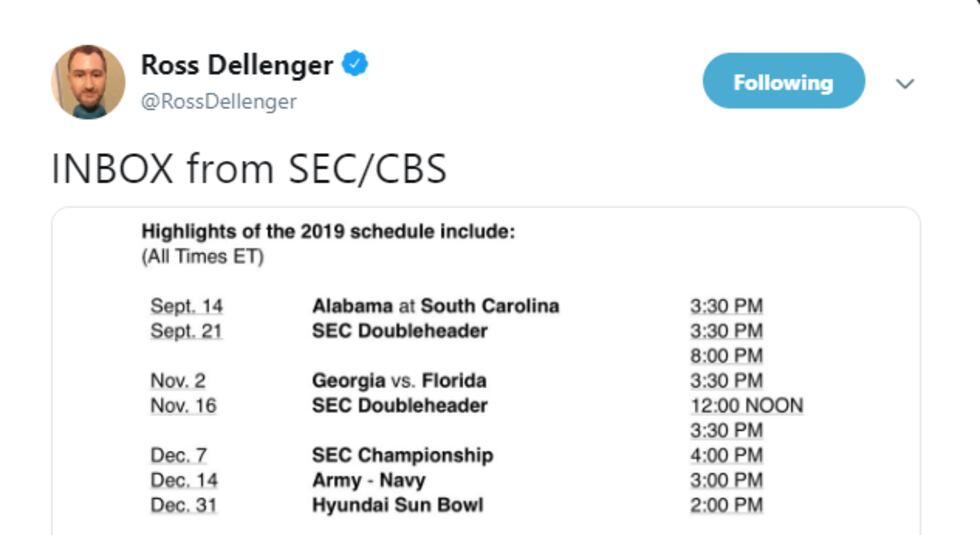The height and width of the screenshot is (535, 980).
Task: Click the 12:00 NOON time entry
Action: tap(746, 406)
